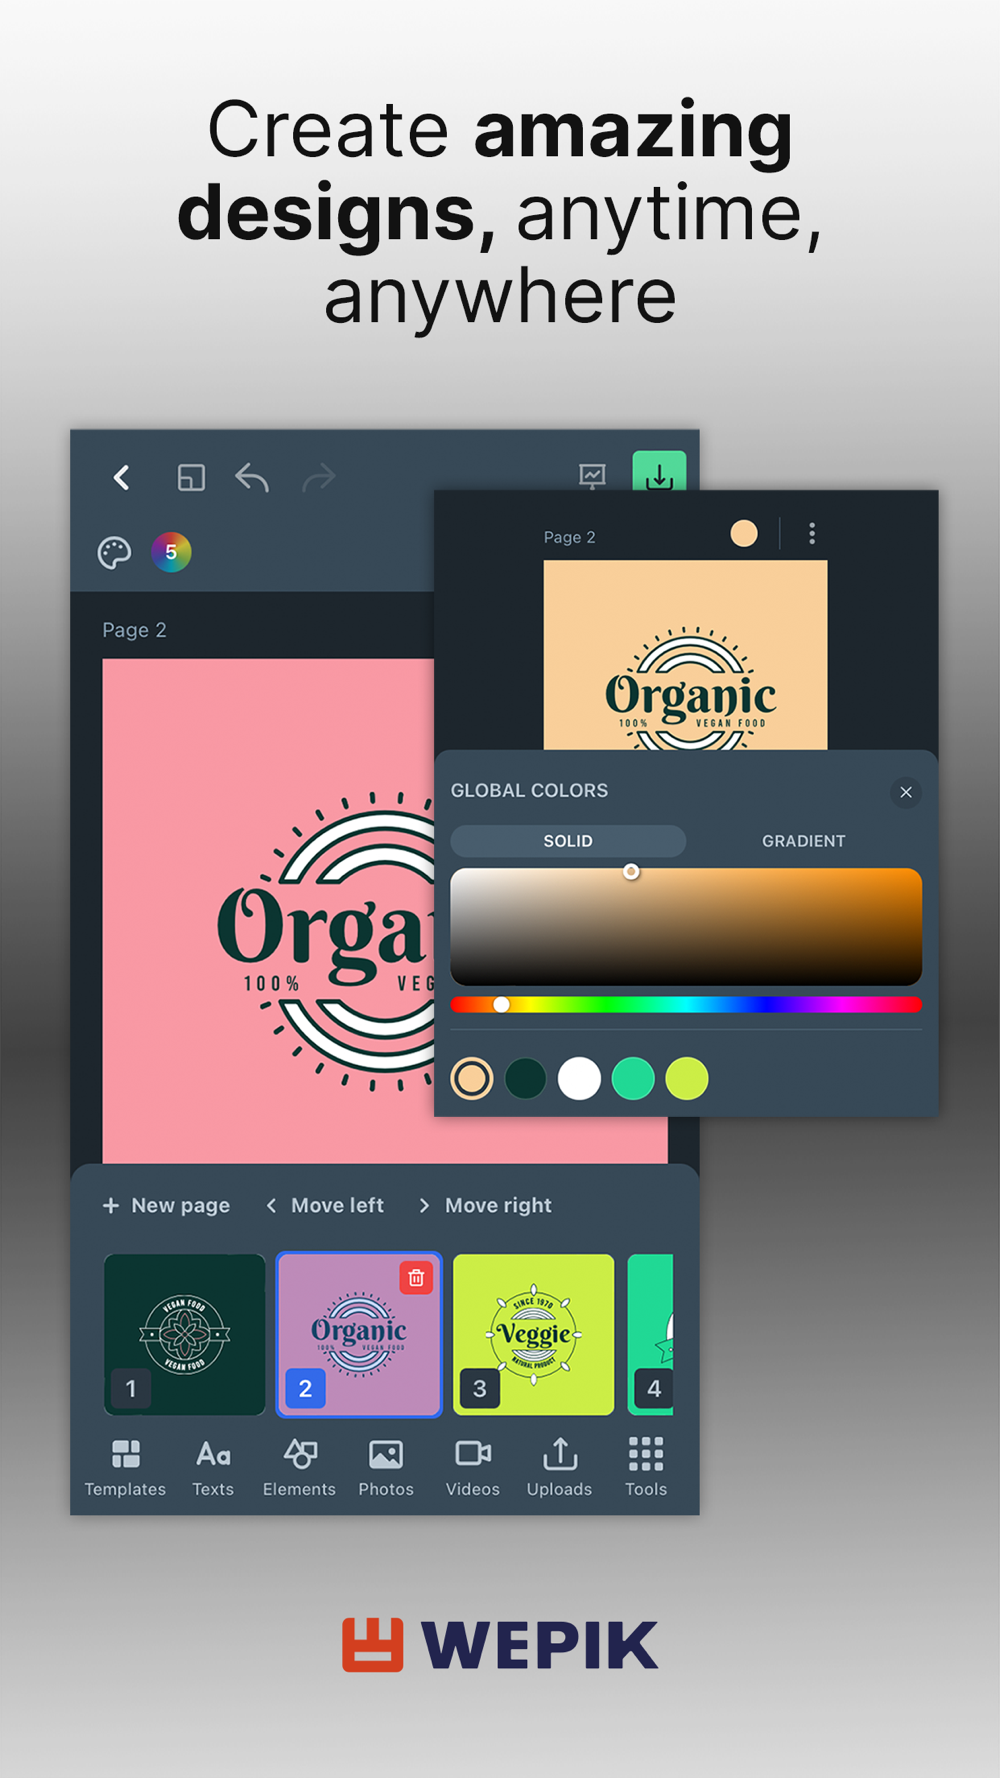This screenshot has width=1000, height=1778.
Task: Switch to the Solid color mode
Action: [x=568, y=841]
